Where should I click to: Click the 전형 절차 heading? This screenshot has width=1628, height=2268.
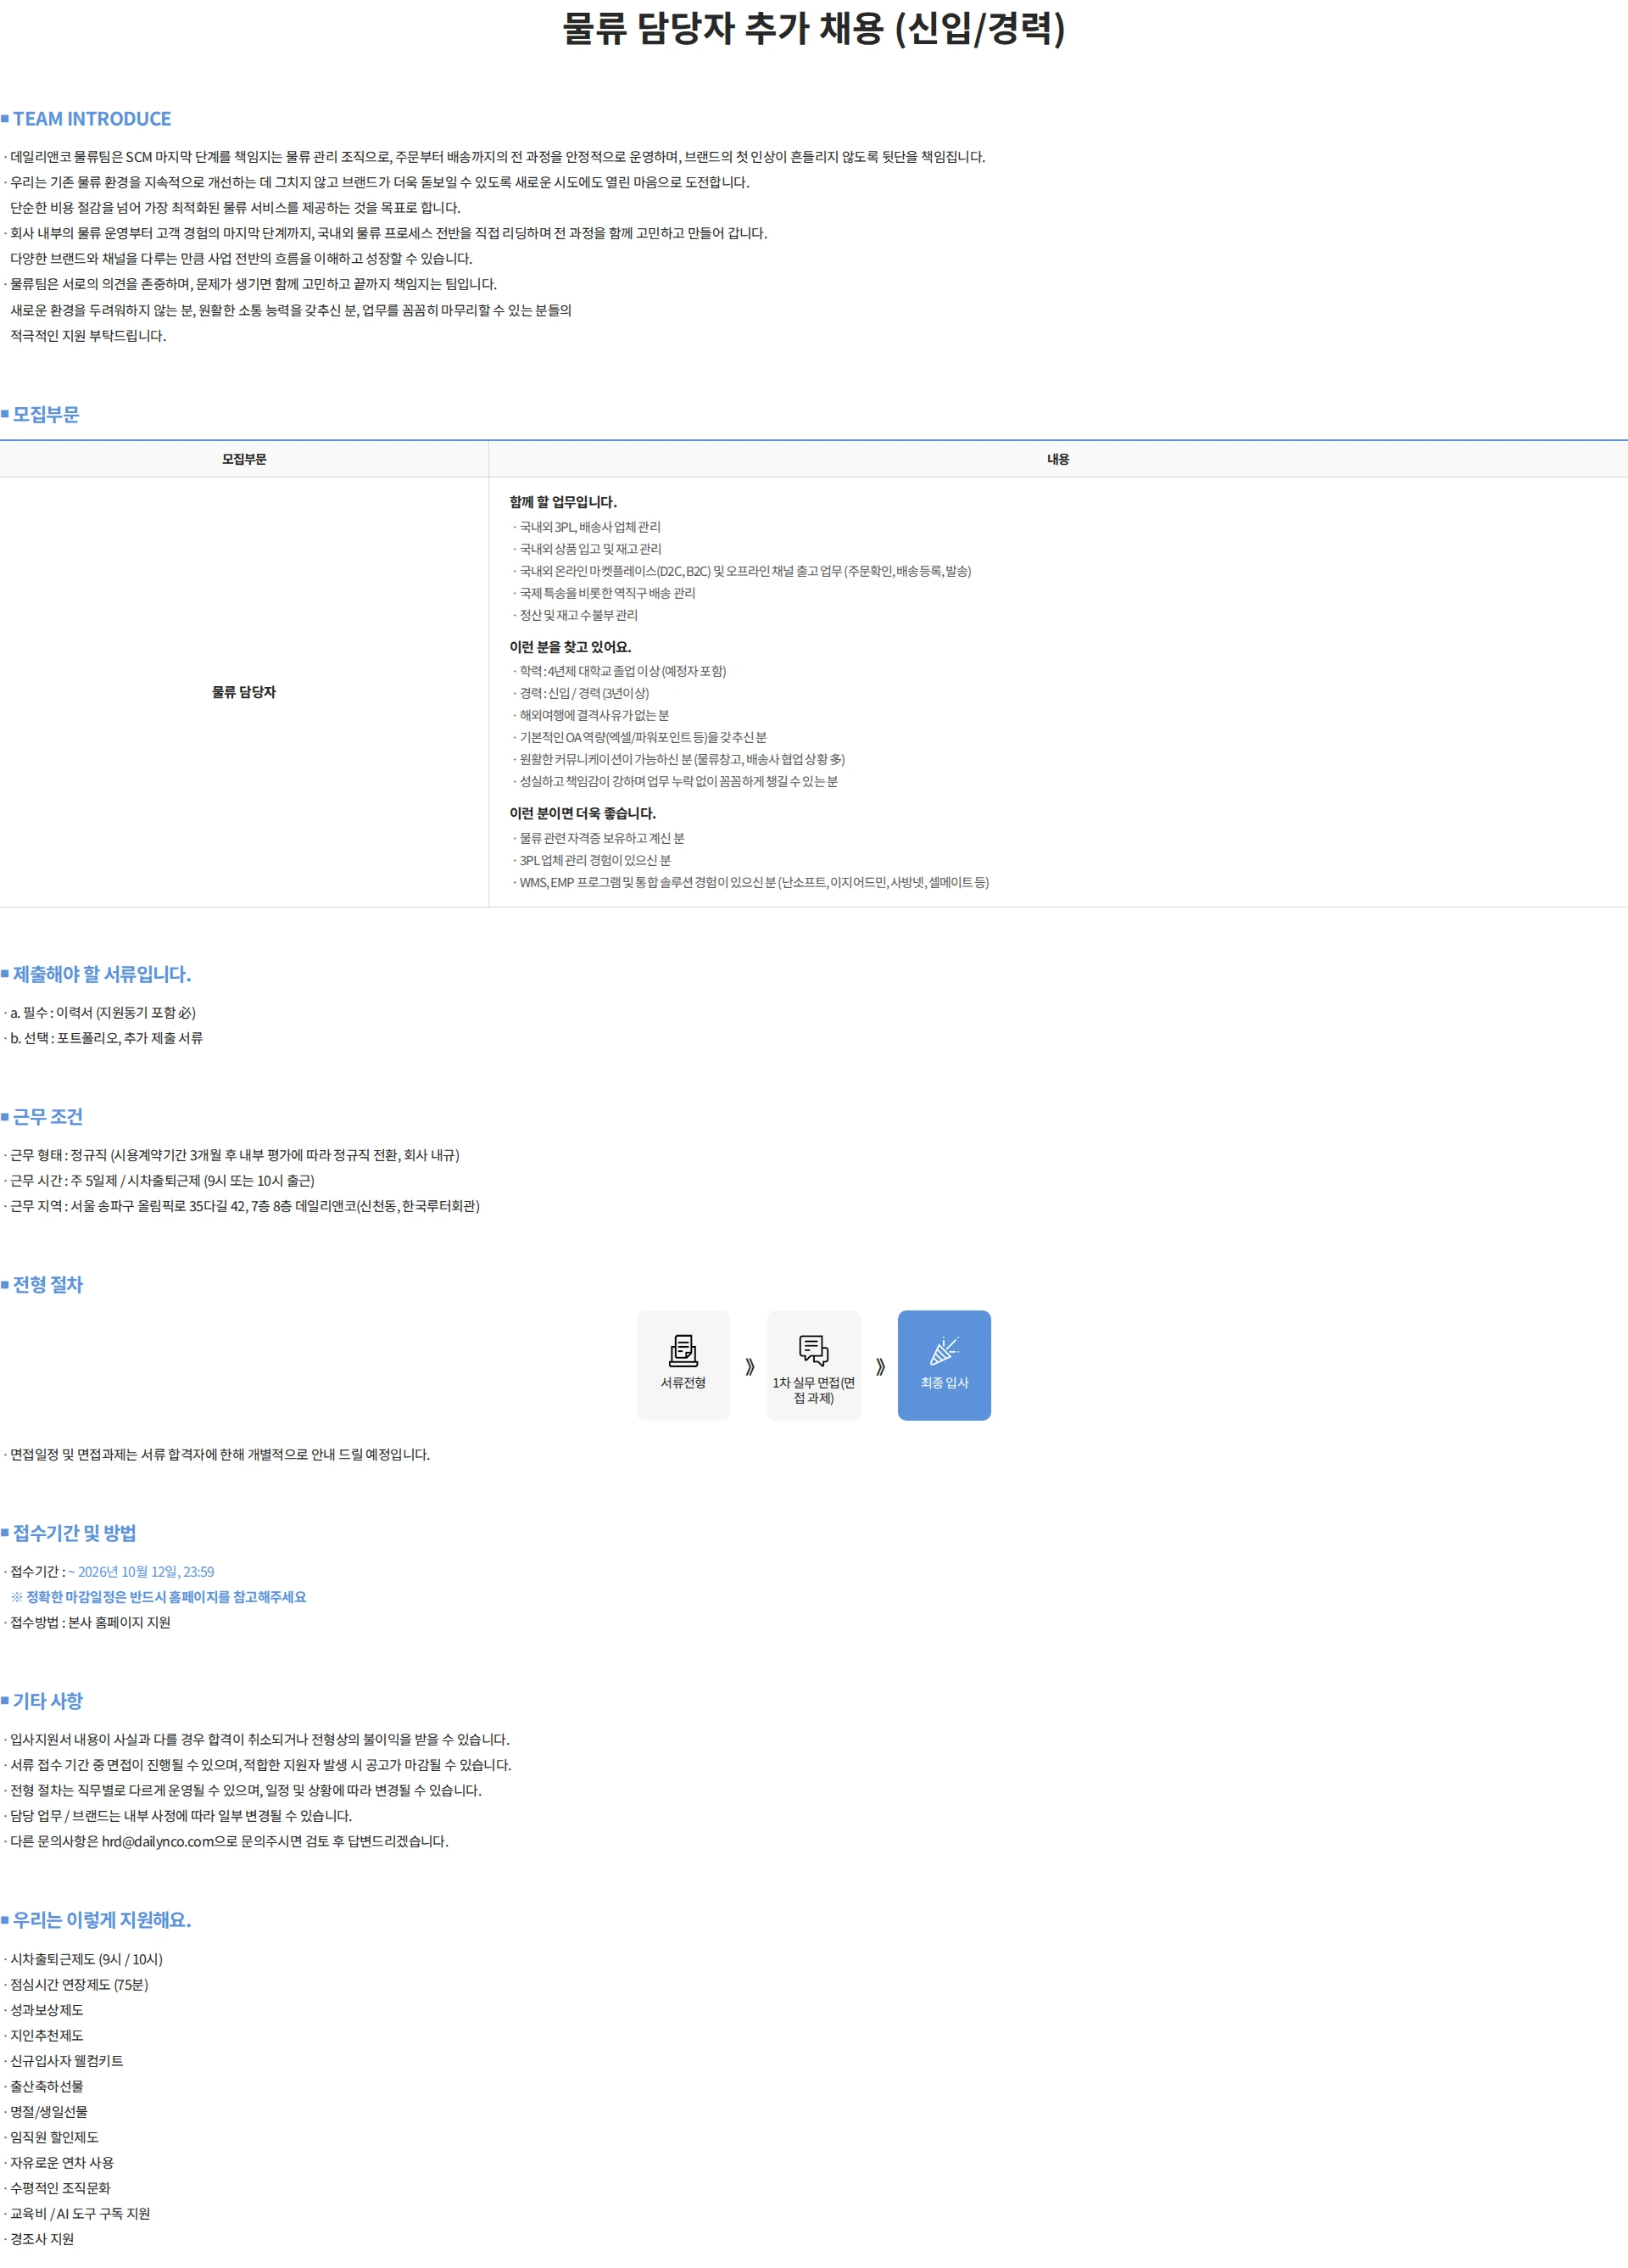tap(48, 1285)
